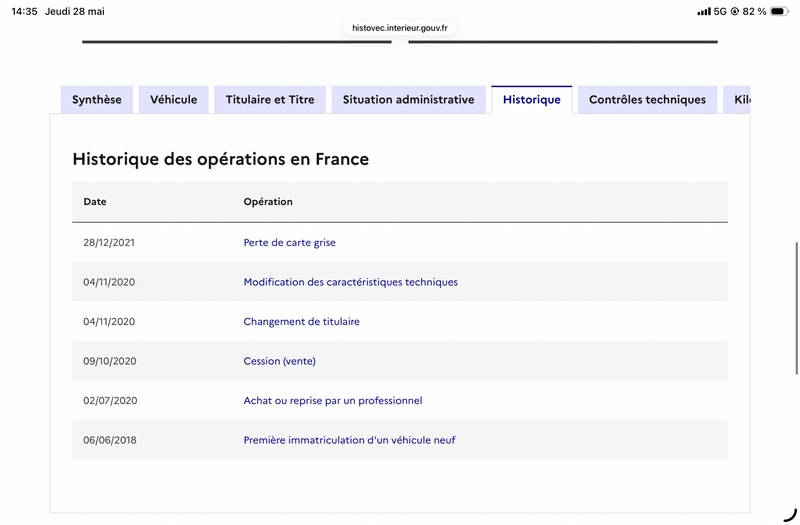Tap the clock showing 14:35
Screen dimensions: 800x525
(24, 11)
